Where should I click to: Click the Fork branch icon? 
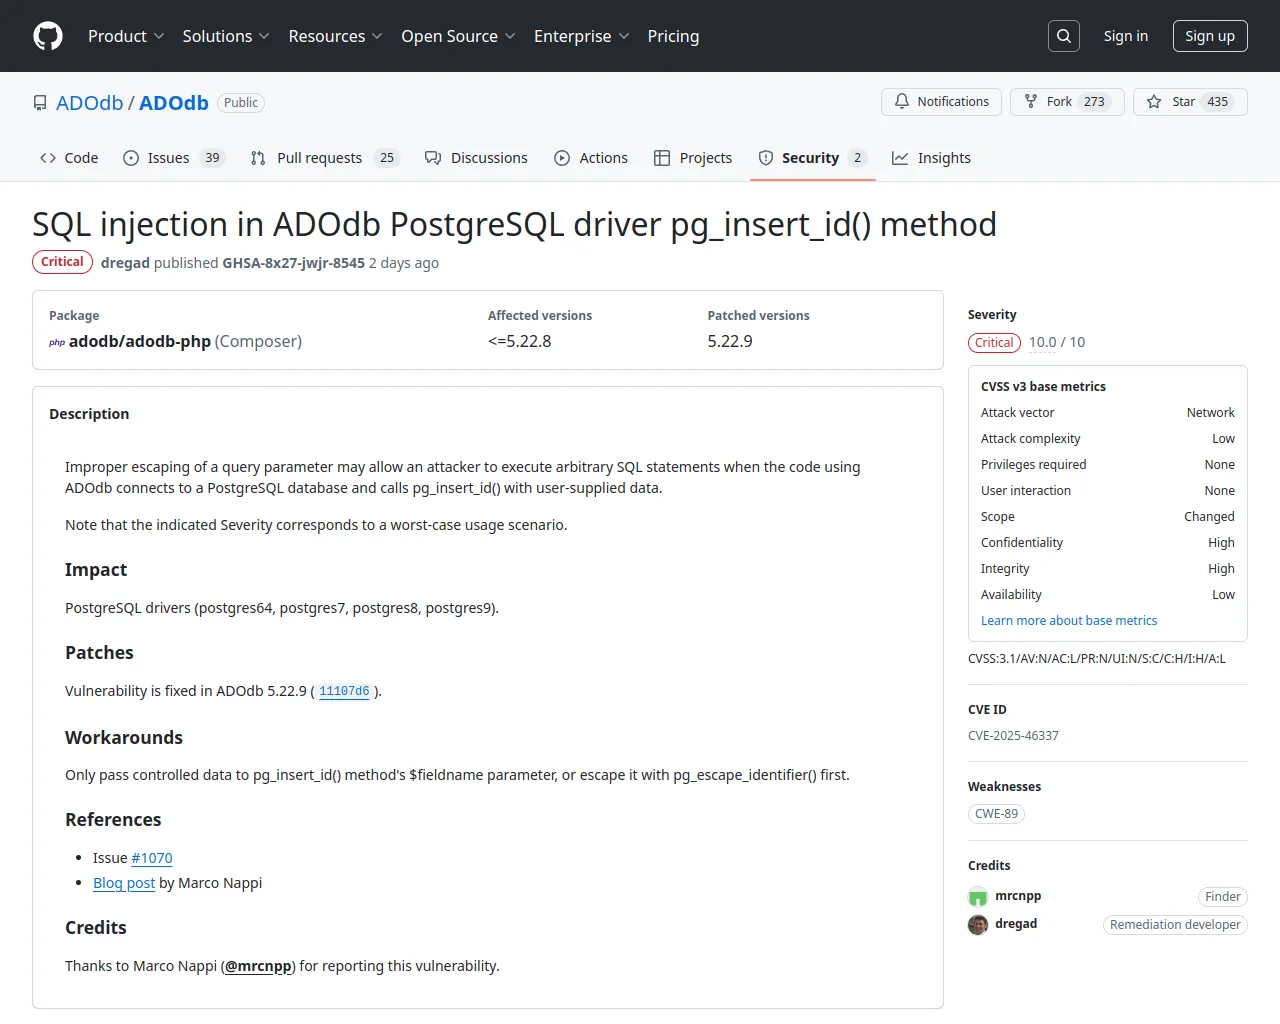[x=1031, y=102]
